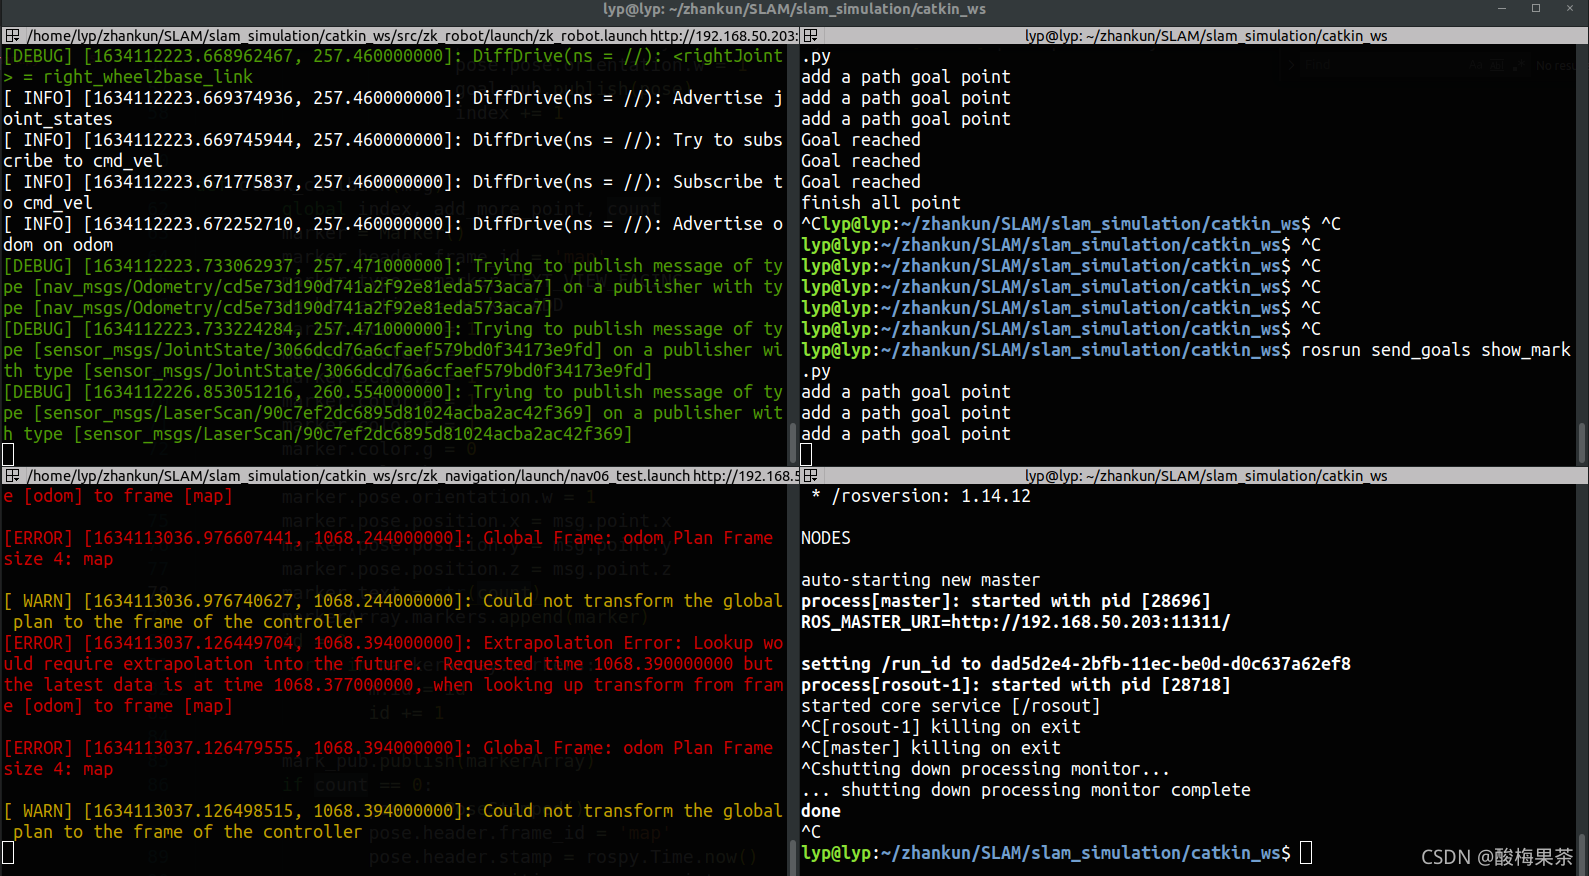Click the 'finish all point' output line
Image resolution: width=1589 pixels, height=876 pixels.
[x=881, y=203]
